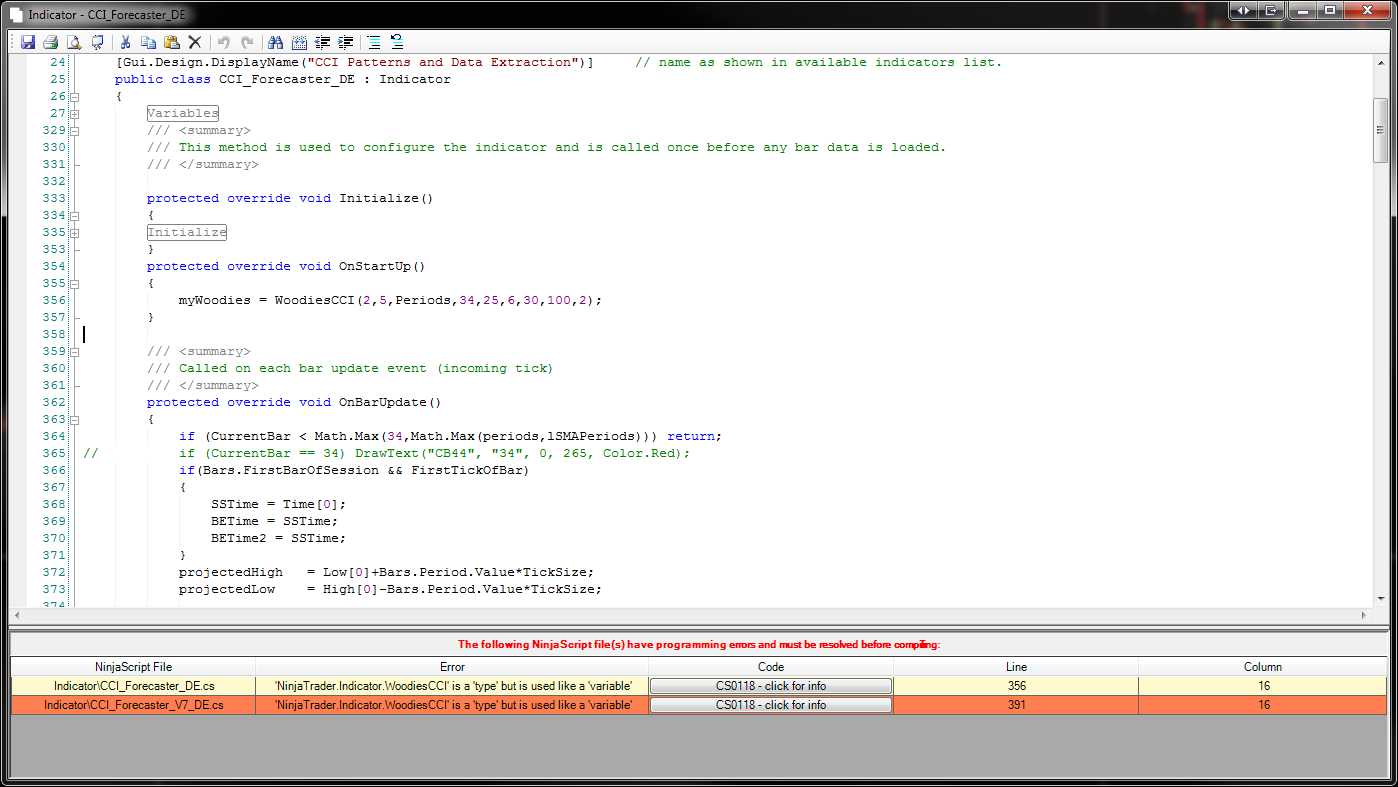Click the red programming errors message
This screenshot has height=787, width=1398.
(x=699, y=645)
